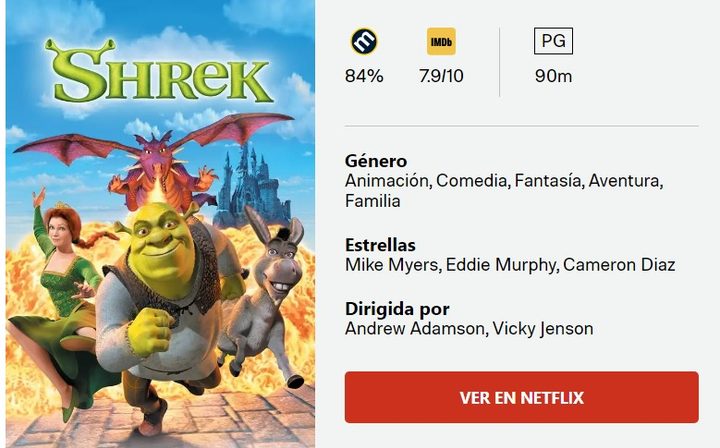Open the Shrek movie poster
This screenshot has width=720, height=448.
(x=160, y=224)
